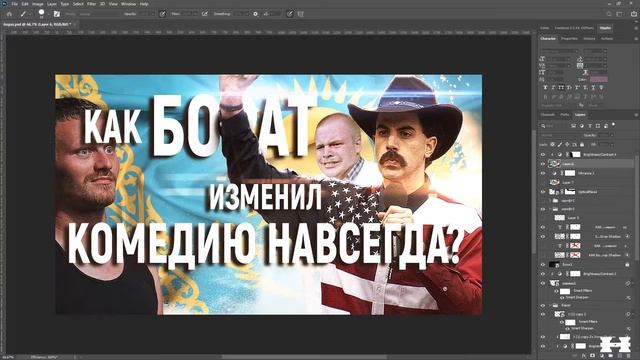Select the Layers tab

(x=580, y=115)
